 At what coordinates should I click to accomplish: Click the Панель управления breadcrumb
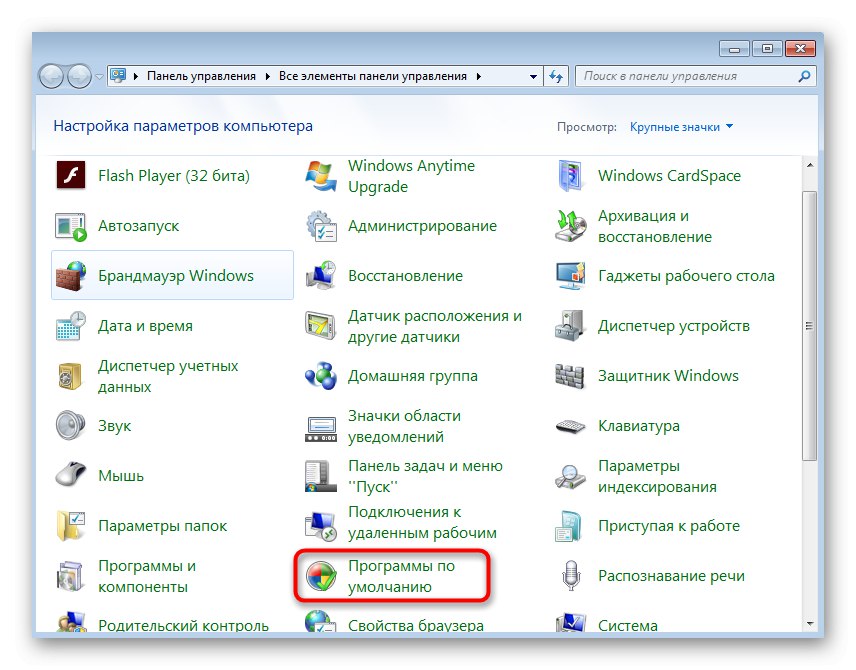tap(201, 76)
